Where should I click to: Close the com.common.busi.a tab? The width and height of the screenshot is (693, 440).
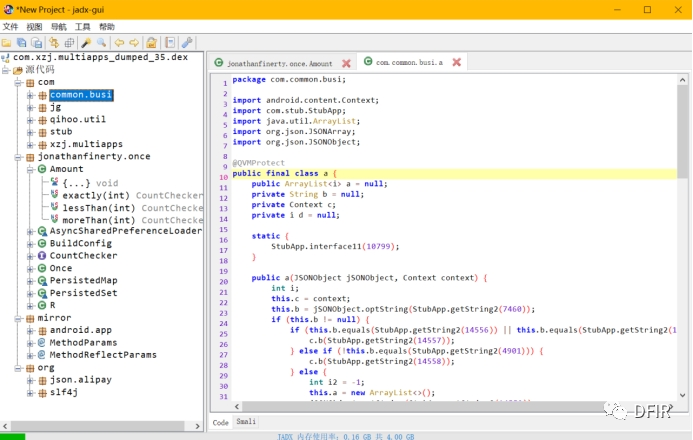(x=457, y=62)
